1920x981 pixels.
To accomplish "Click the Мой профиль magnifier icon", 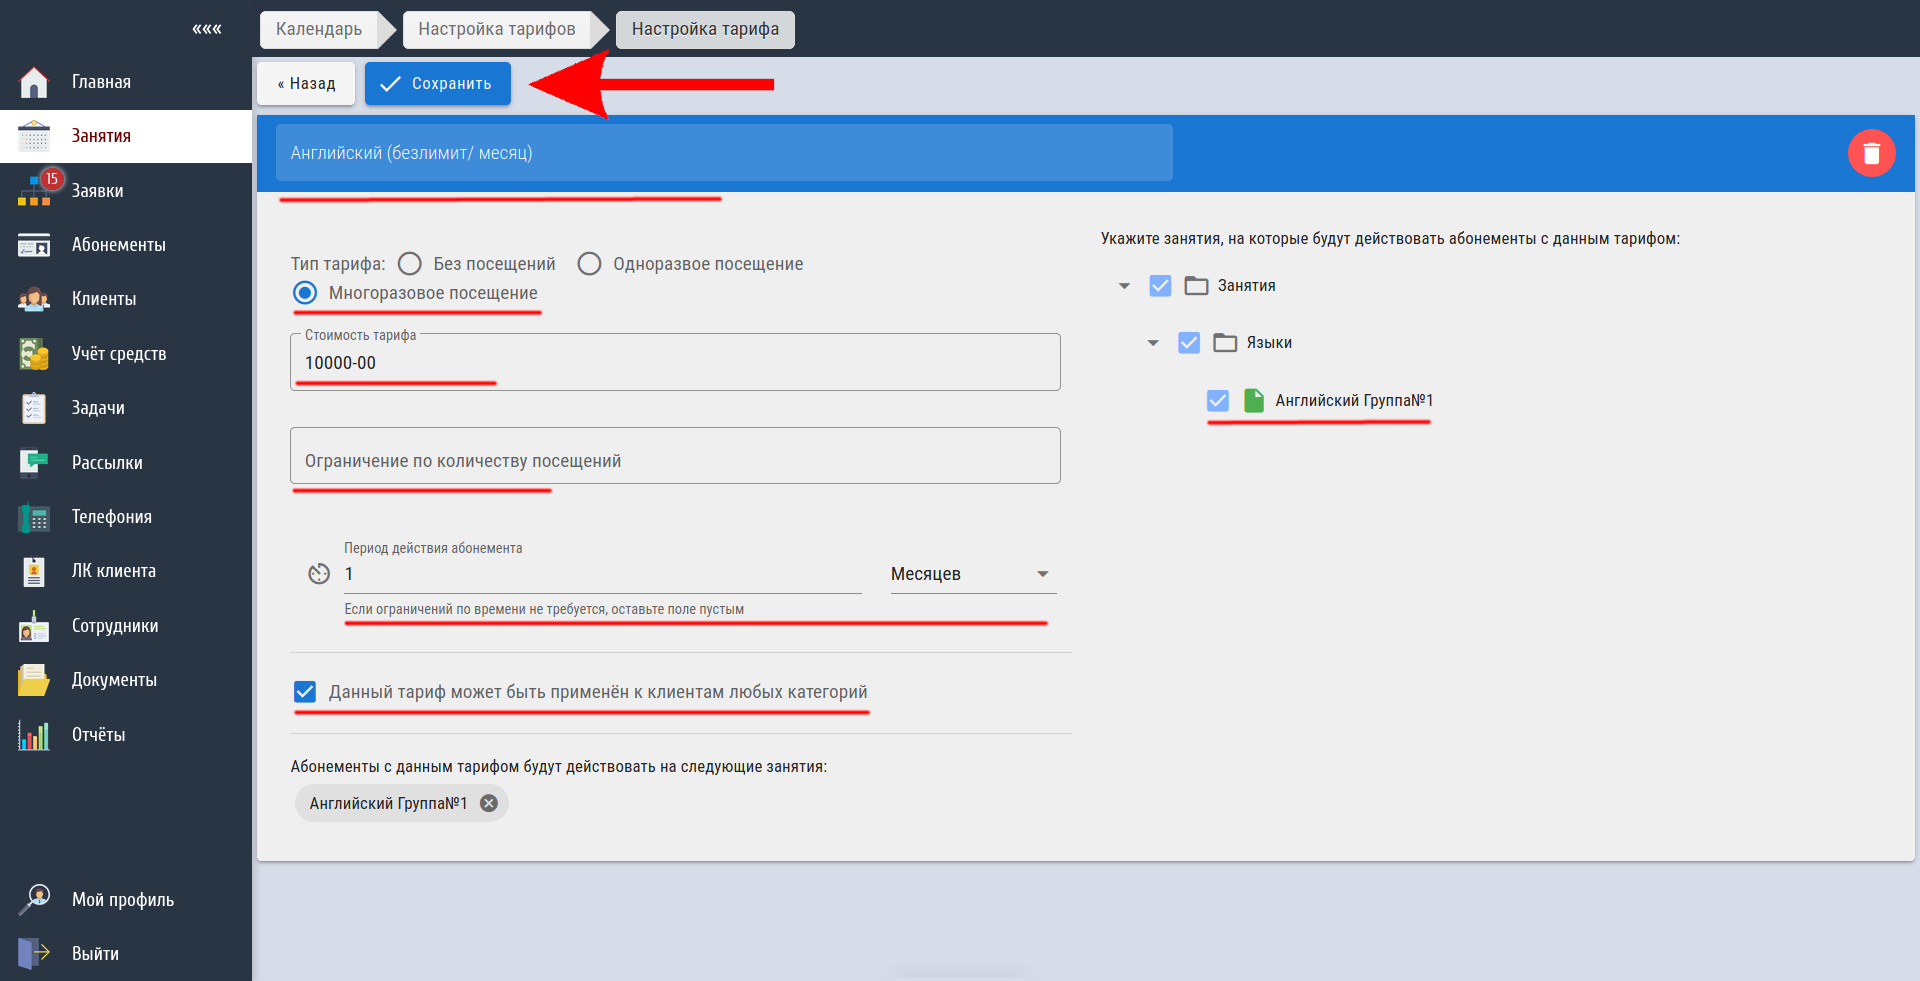I will tap(34, 899).
